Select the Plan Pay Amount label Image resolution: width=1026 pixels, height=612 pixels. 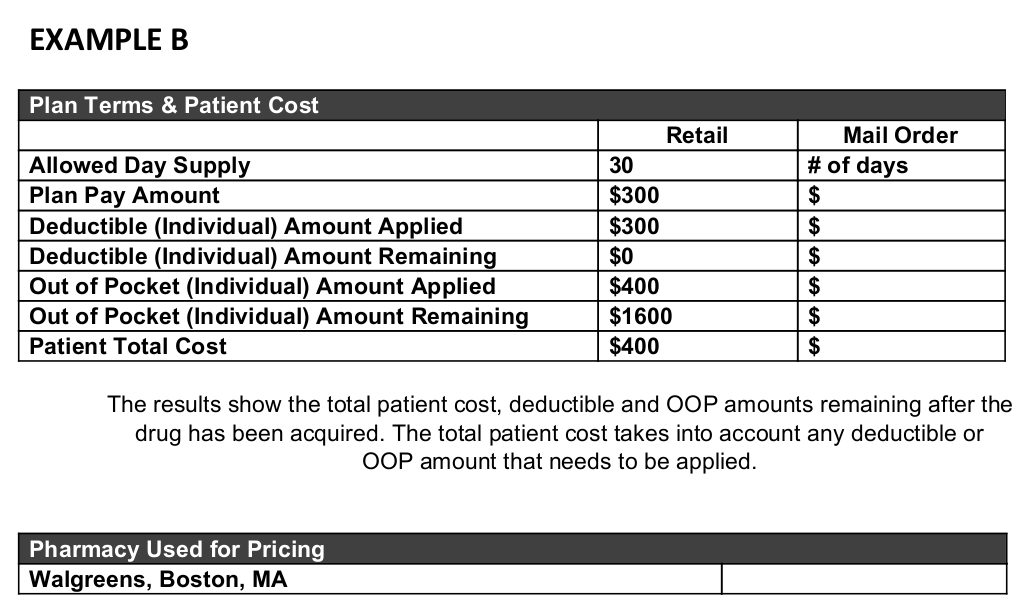(124, 196)
